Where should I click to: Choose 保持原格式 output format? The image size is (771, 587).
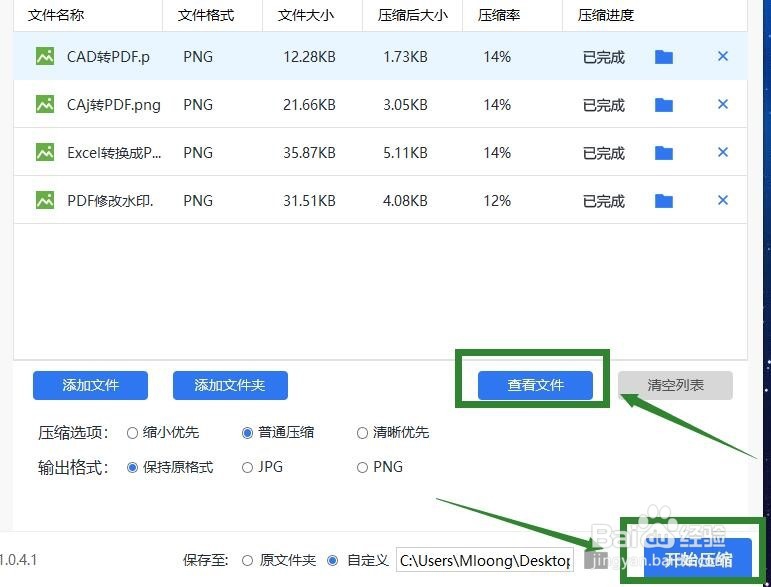pyautogui.click(x=132, y=468)
